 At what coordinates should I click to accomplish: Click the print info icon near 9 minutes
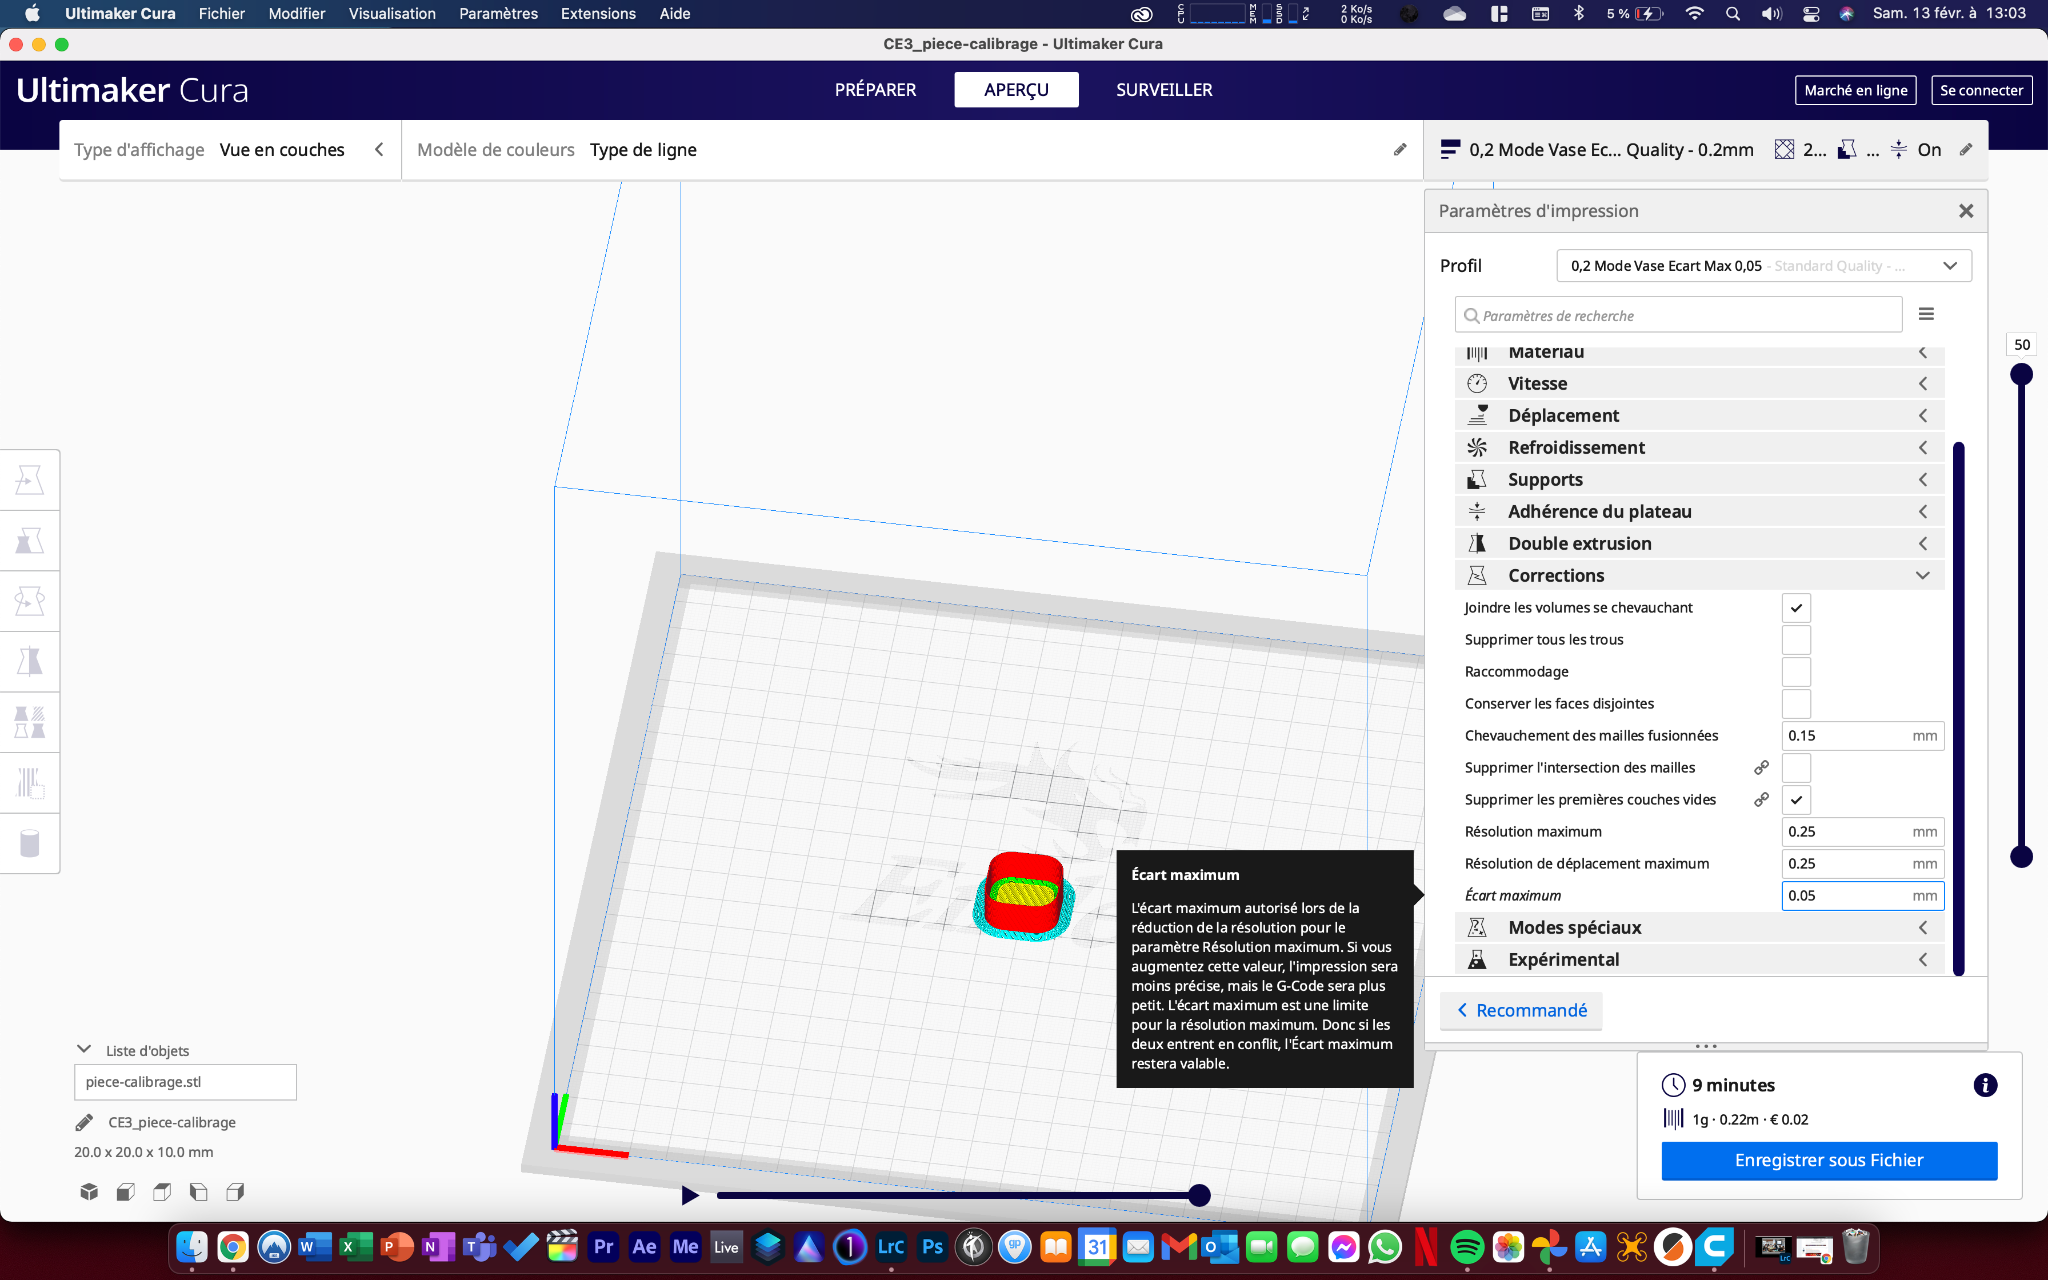click(x=1985, y=1085)
